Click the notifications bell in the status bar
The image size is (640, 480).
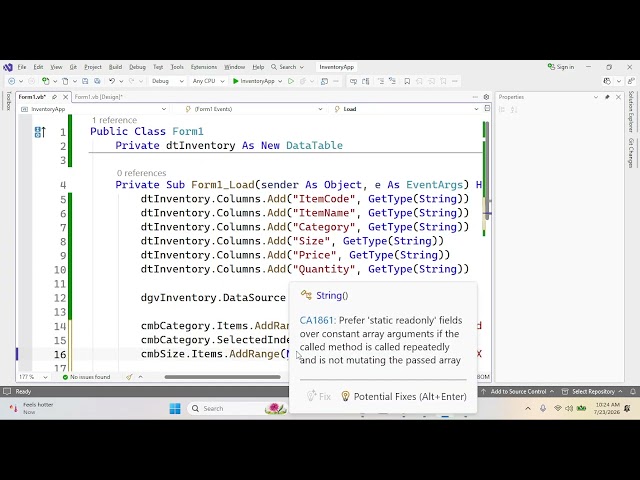633,391
